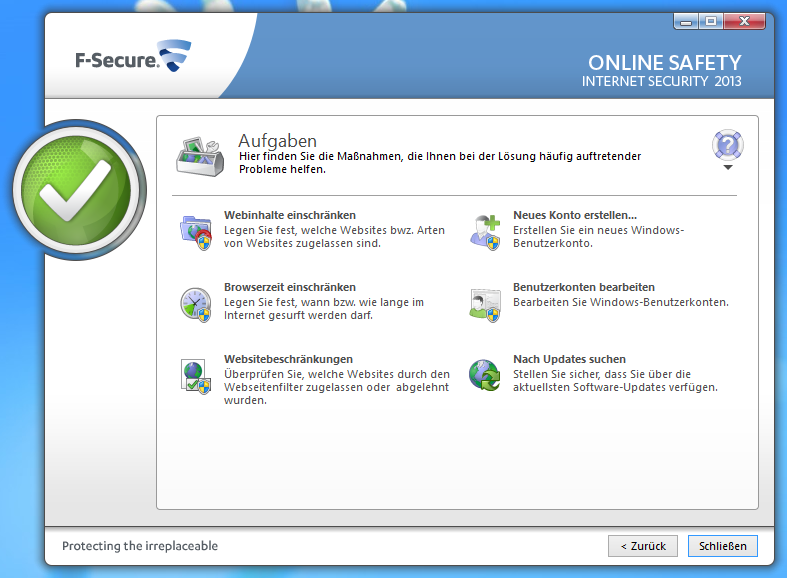Click the Browserzeit einschränken clock icon
The height and width of the screenshot is (578, 787).
(x=196, y=305)
